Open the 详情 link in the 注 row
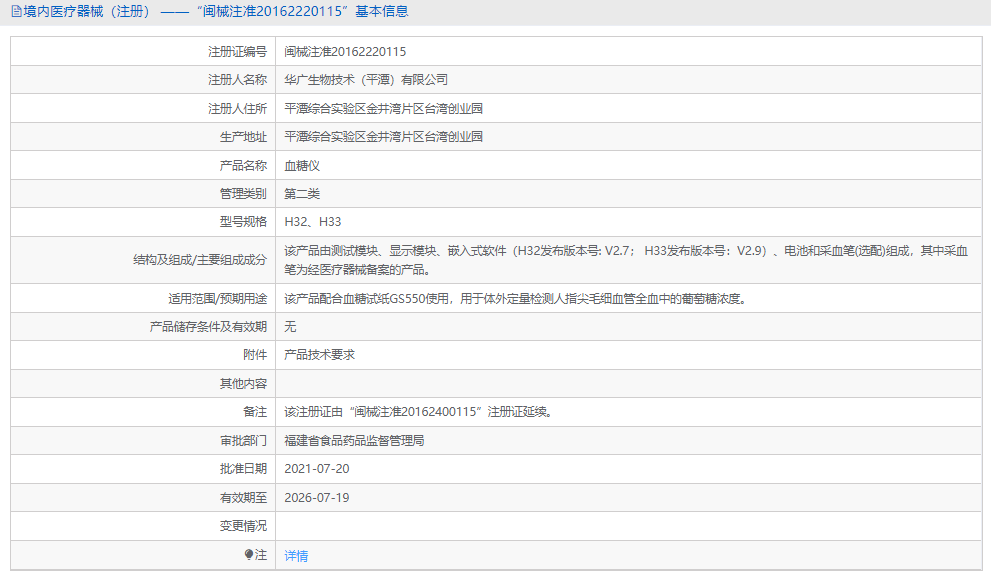The width and height of the screenshot is (991, 577). 296,556
